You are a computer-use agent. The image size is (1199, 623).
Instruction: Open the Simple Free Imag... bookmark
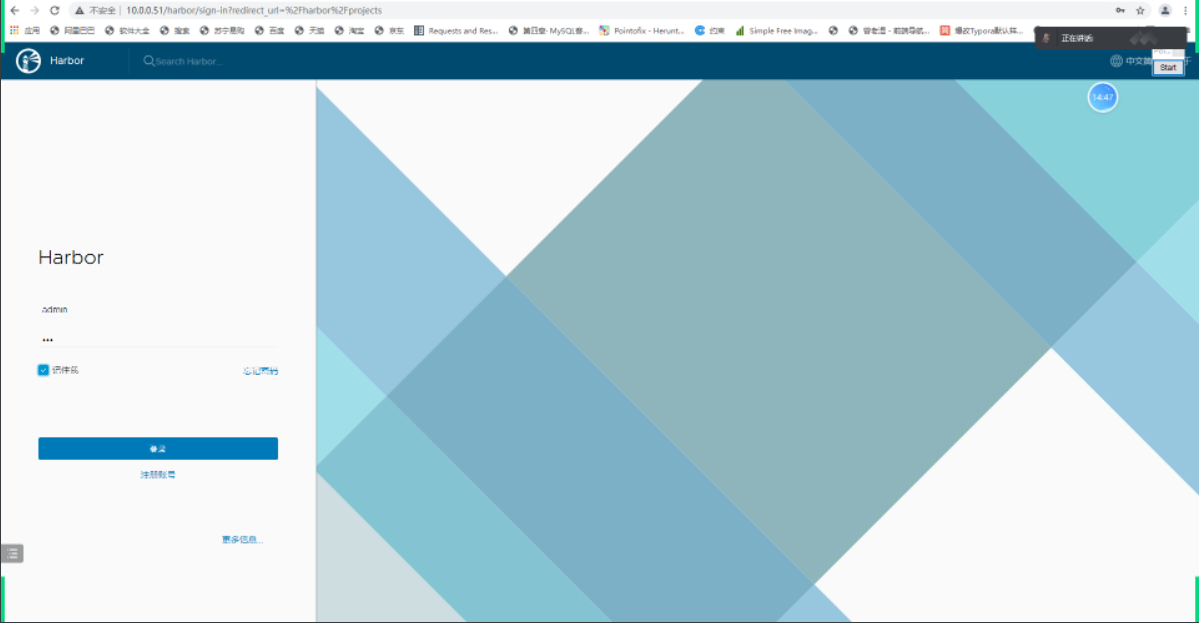(x=776, y=31)
